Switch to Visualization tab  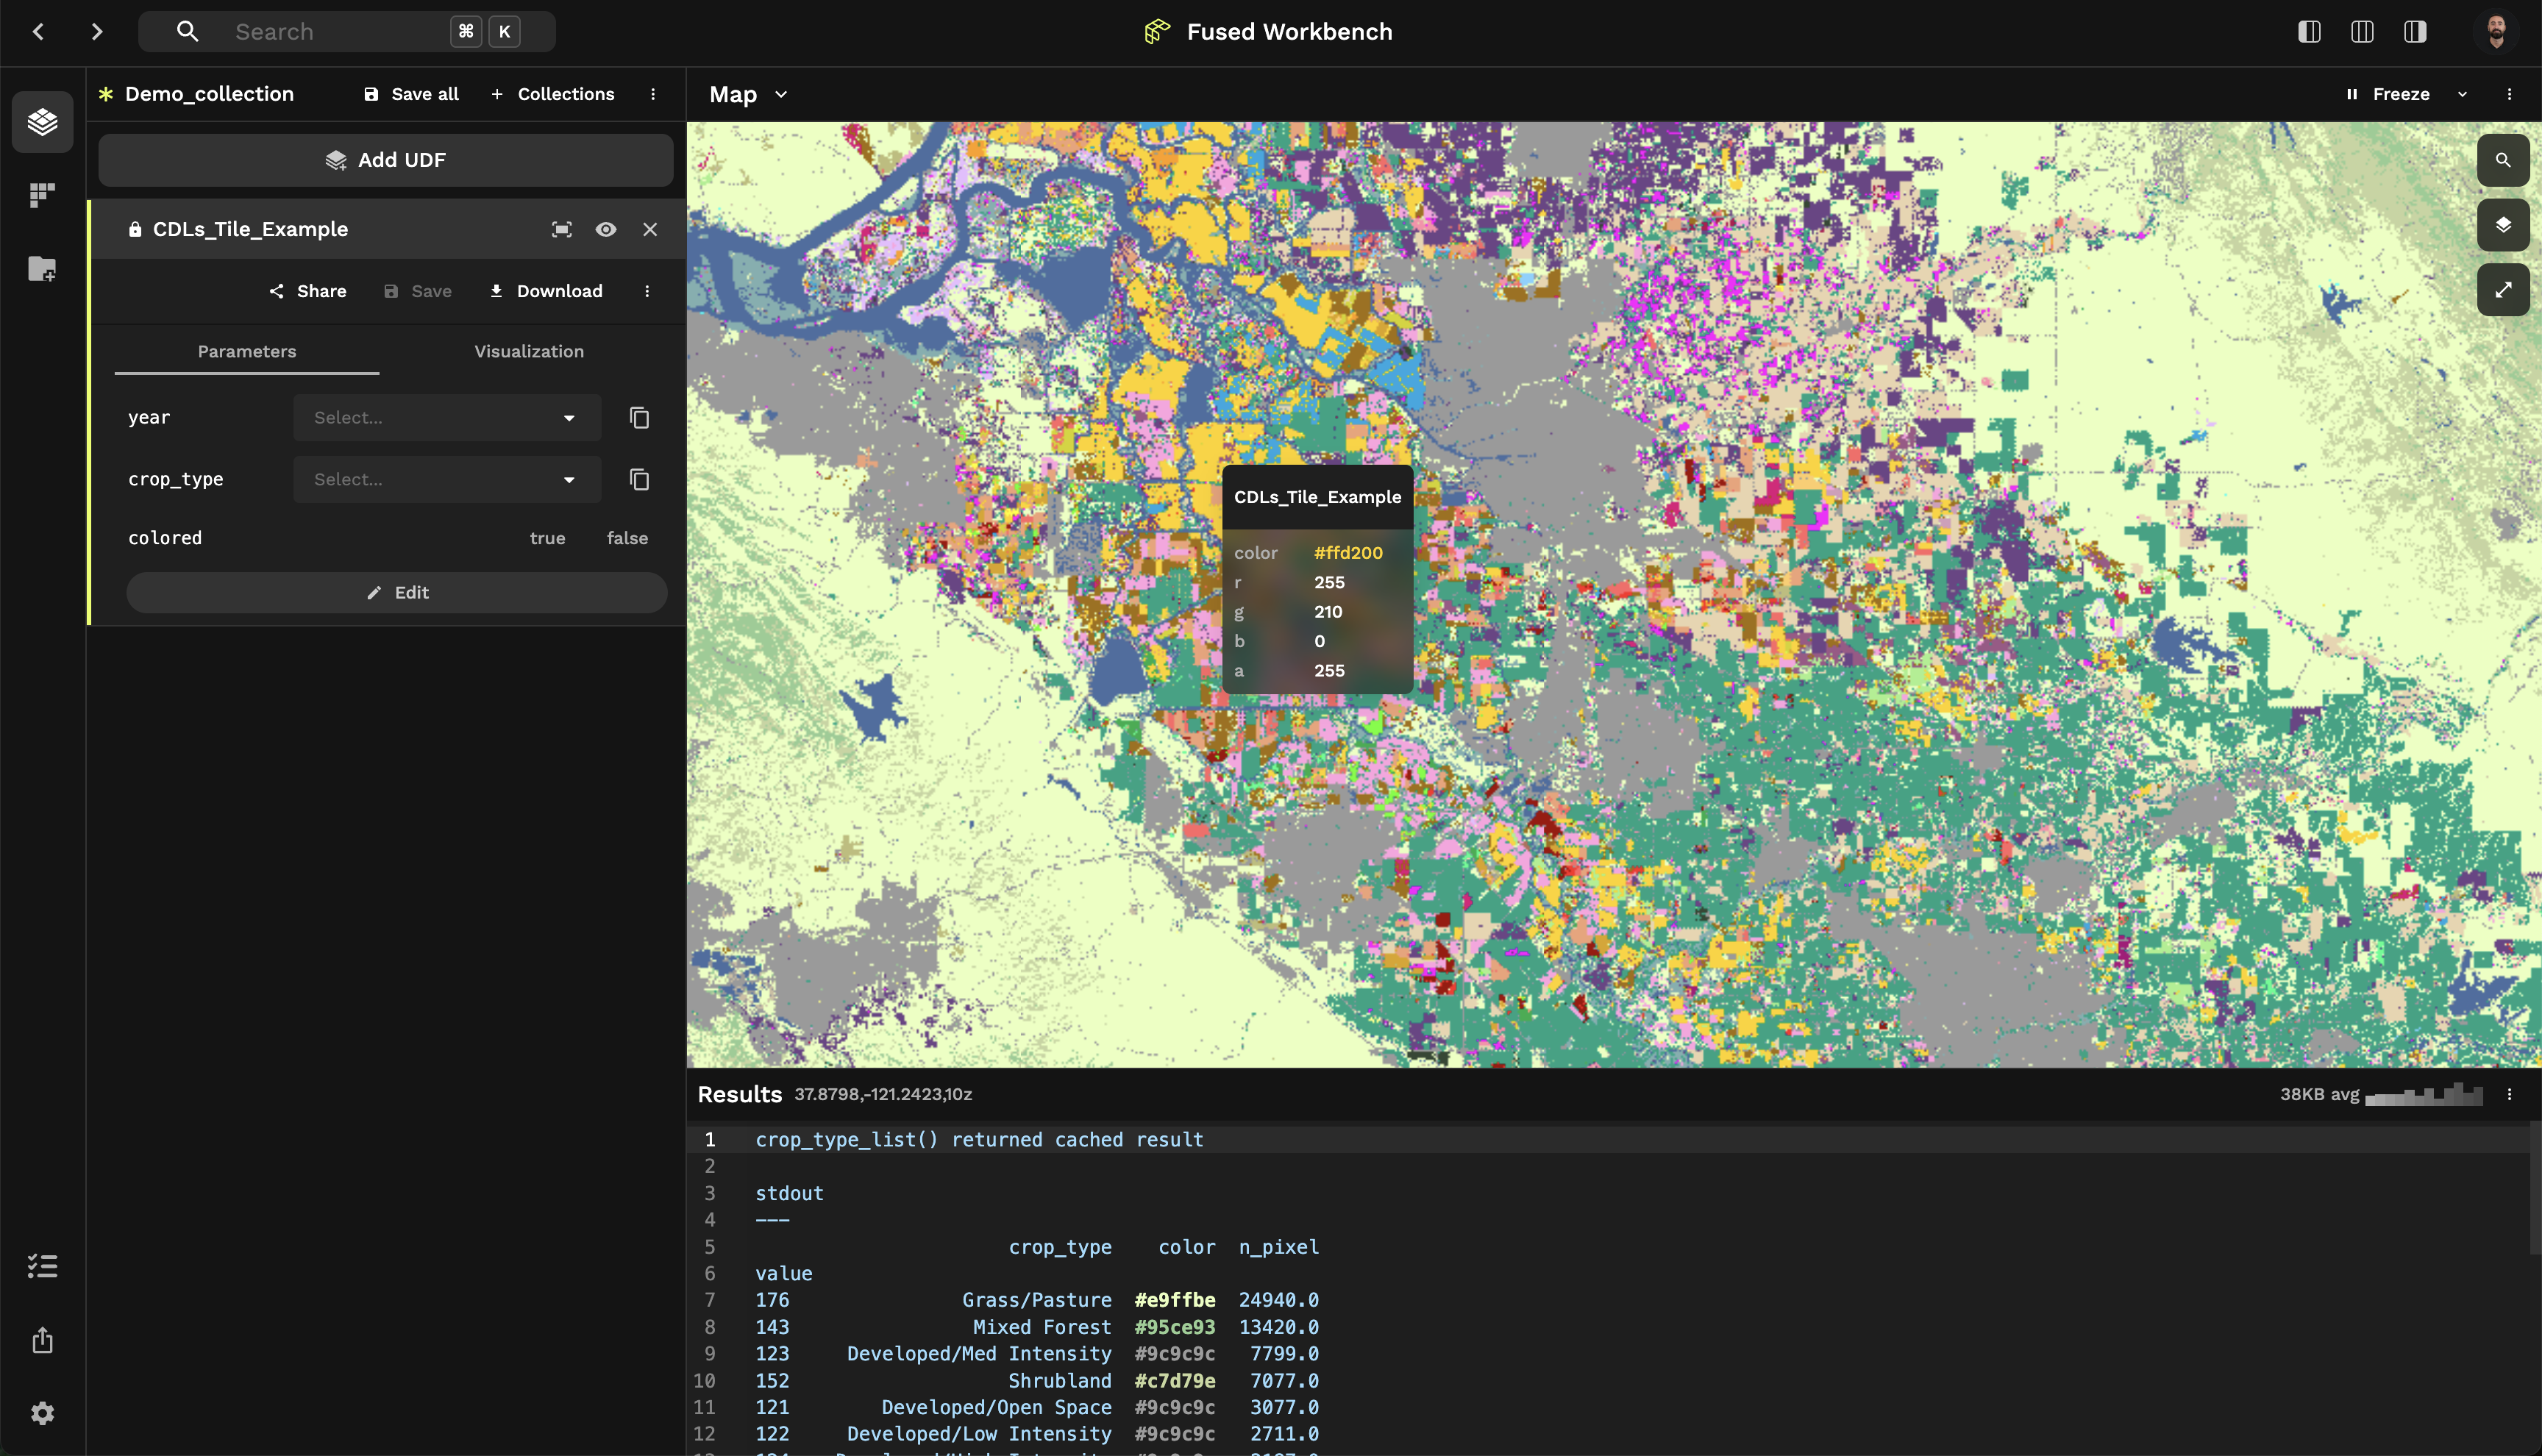529,352
